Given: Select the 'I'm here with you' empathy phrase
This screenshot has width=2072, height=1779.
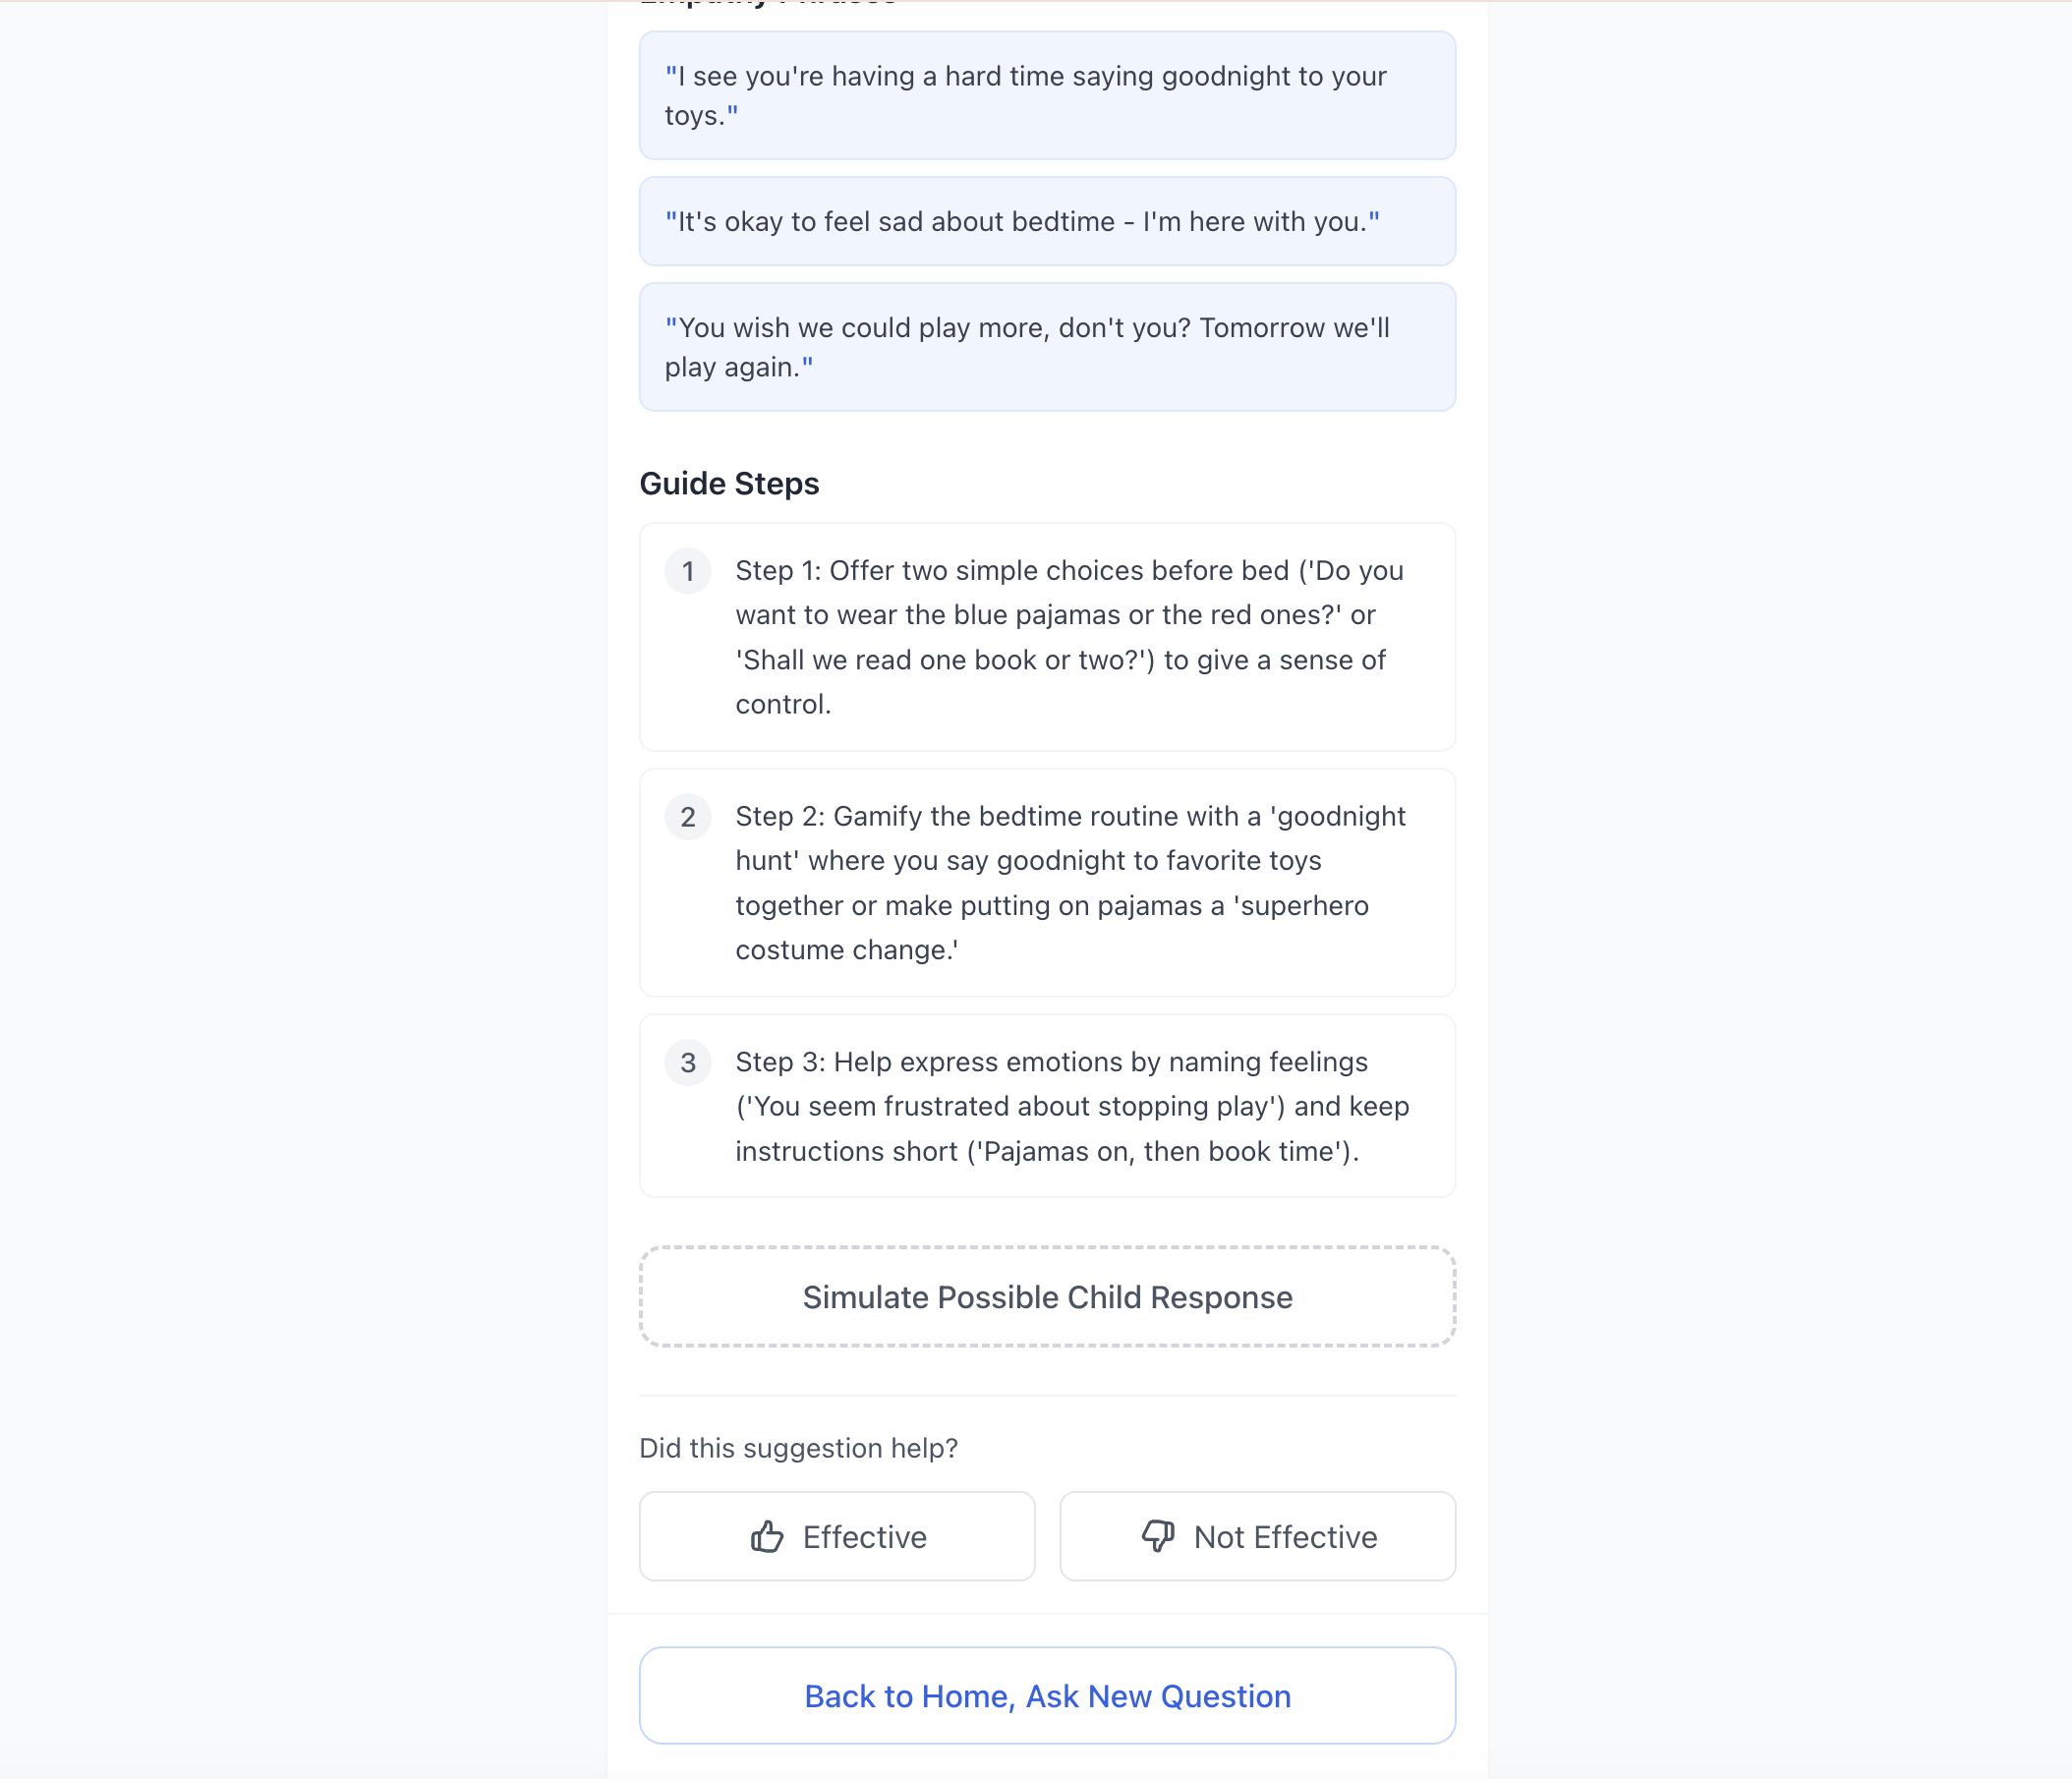Looking at the screenshot, I should tap(1046, 221).
